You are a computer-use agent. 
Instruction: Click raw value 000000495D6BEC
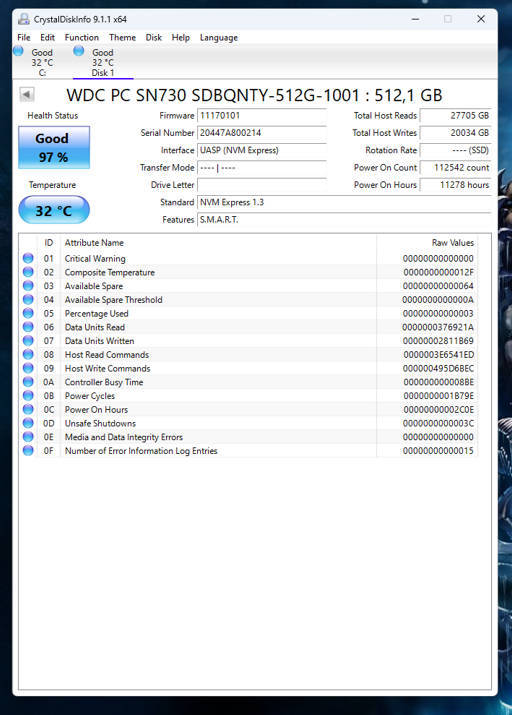click(x=439, y=368)
